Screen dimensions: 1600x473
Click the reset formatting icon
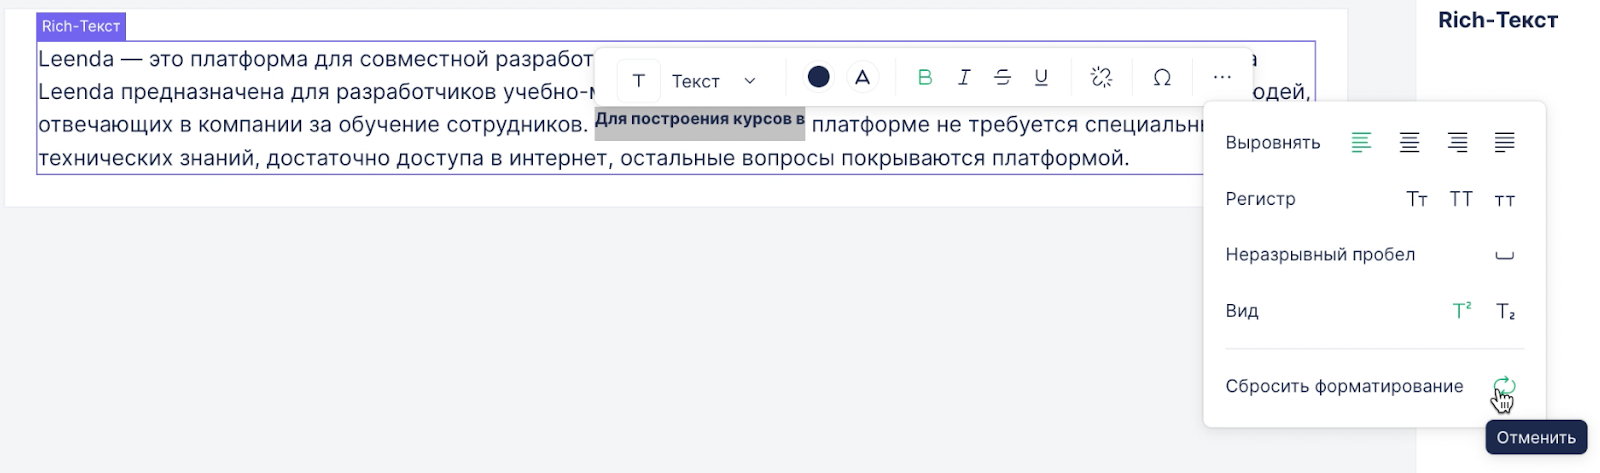1504,386
